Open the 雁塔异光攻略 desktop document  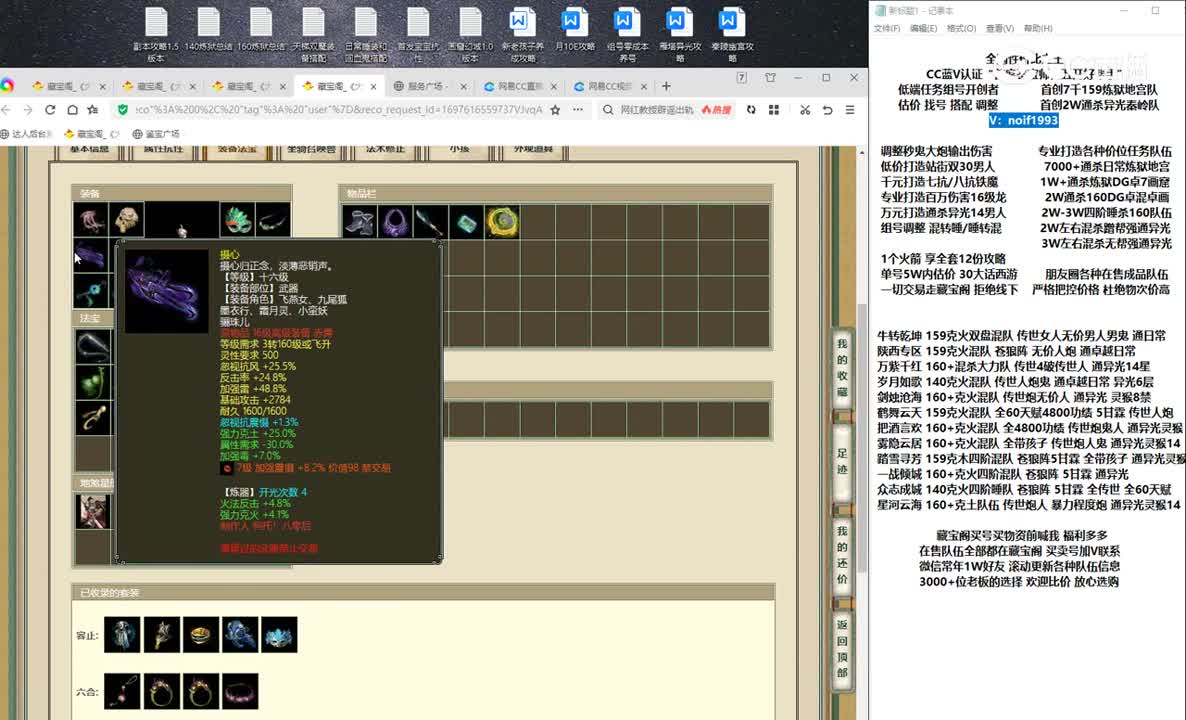(680, 35)
